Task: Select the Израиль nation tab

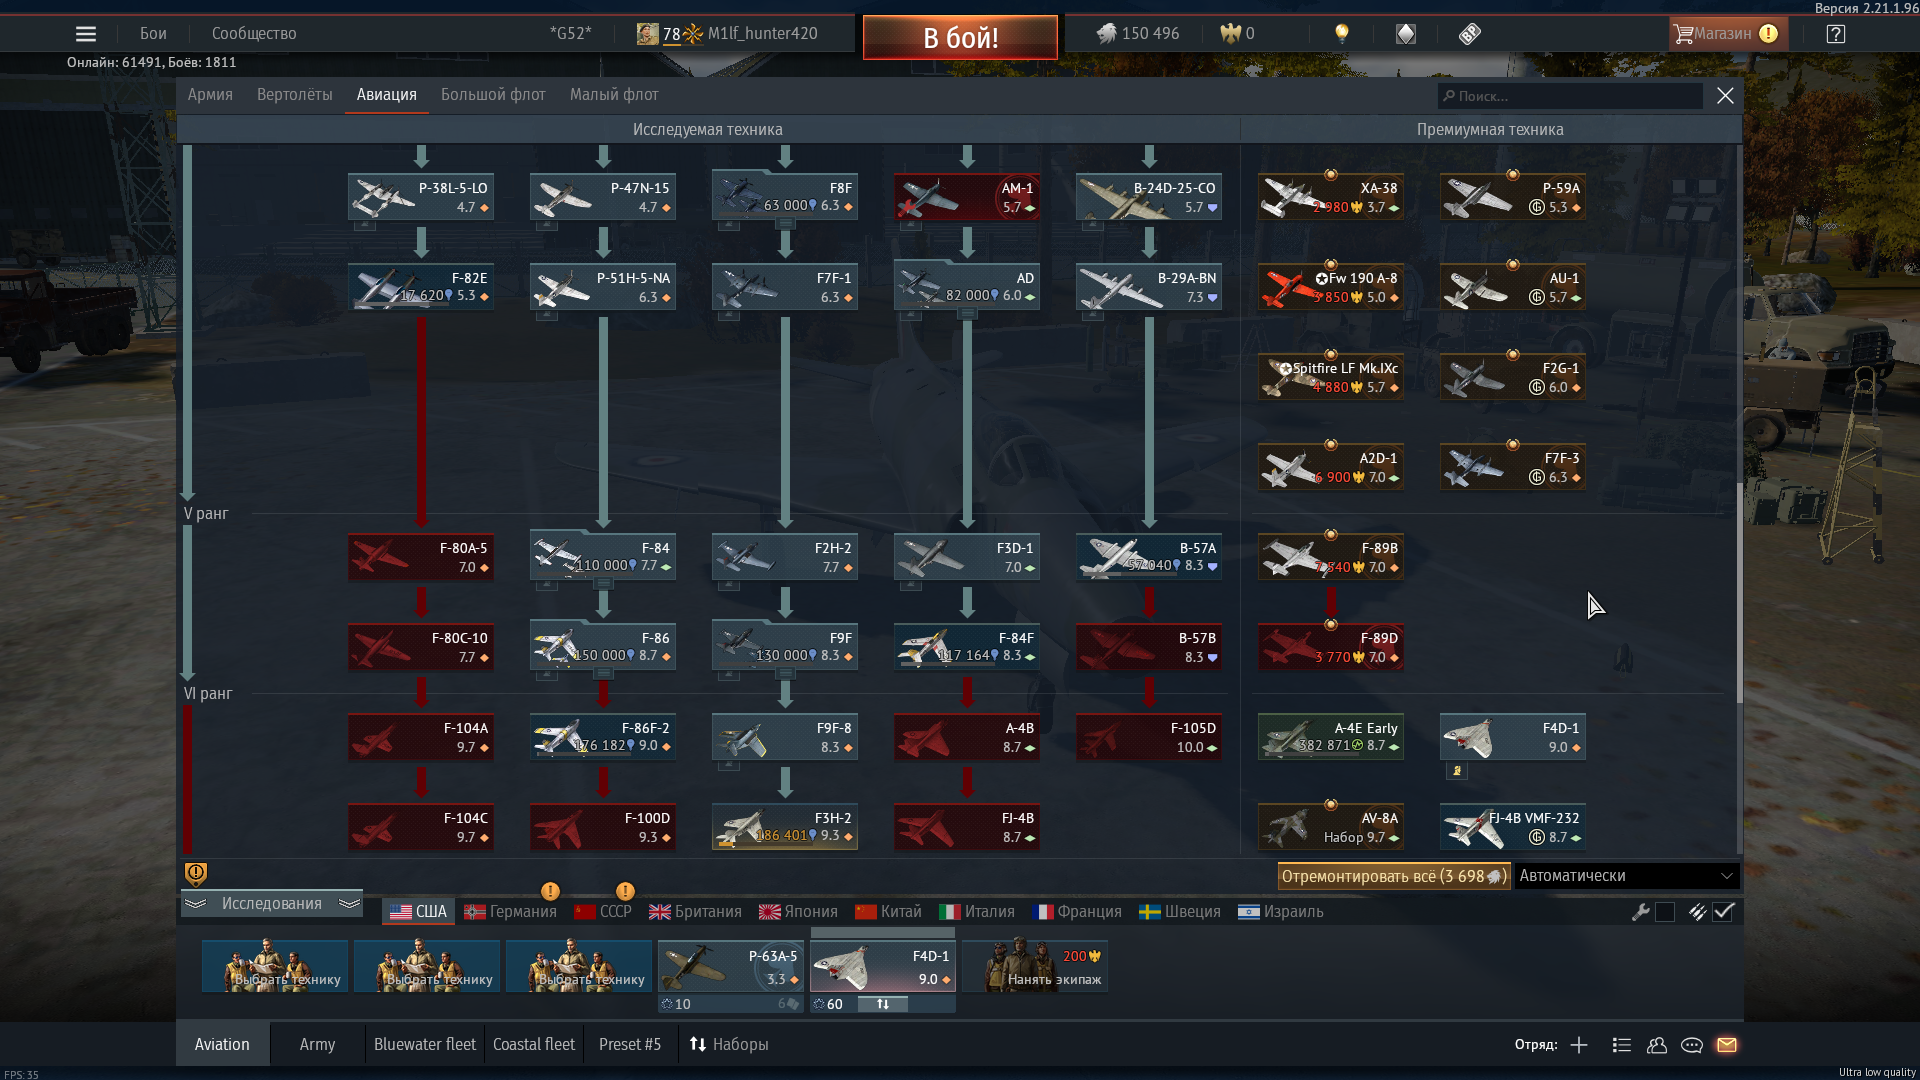Action: pyautogui.click(x=1281, y=912)
